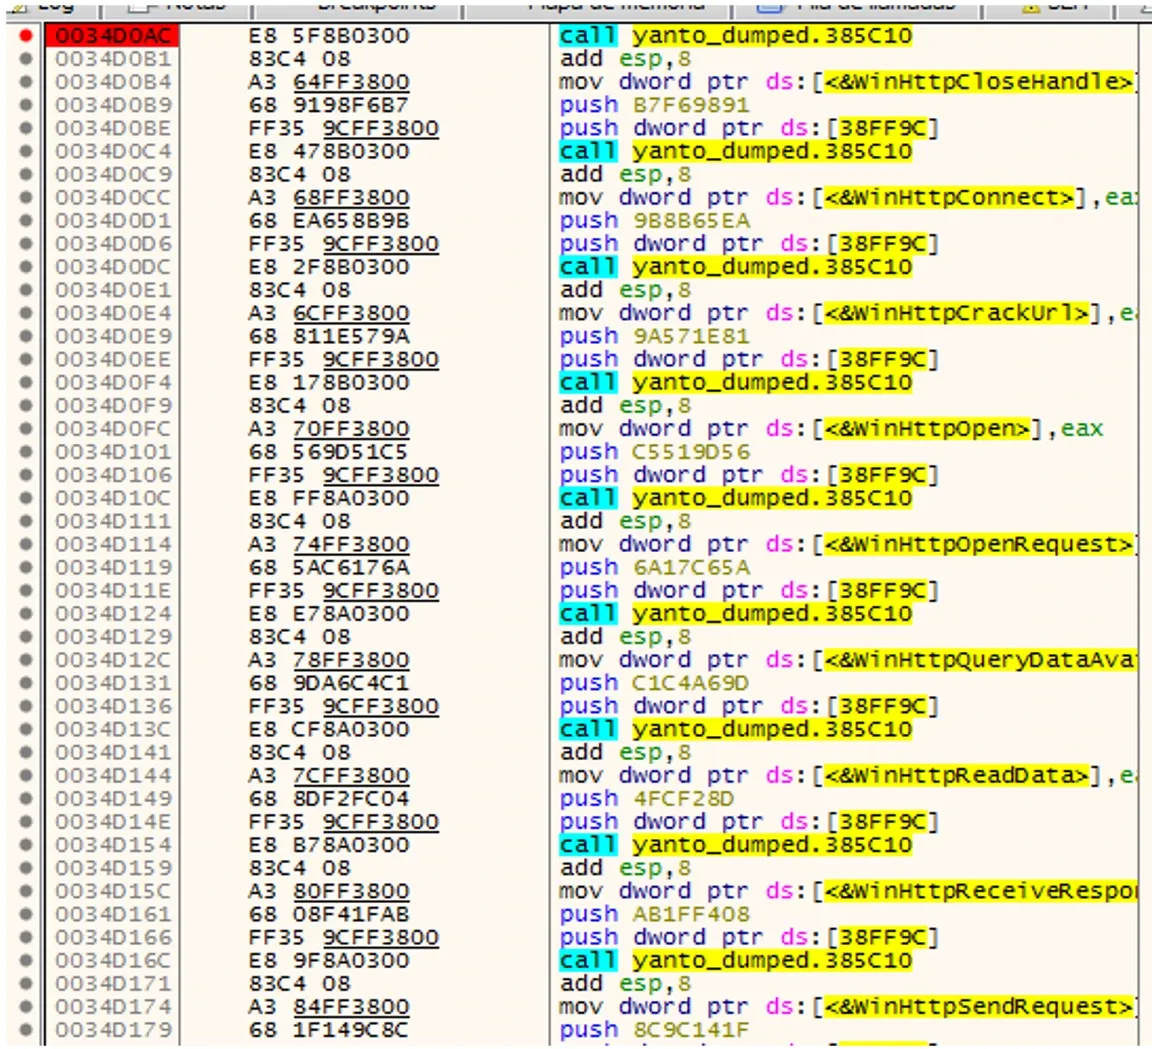Click the bytes FF35 9CFF3800 at address 0034D0BE

click(343, 128)
